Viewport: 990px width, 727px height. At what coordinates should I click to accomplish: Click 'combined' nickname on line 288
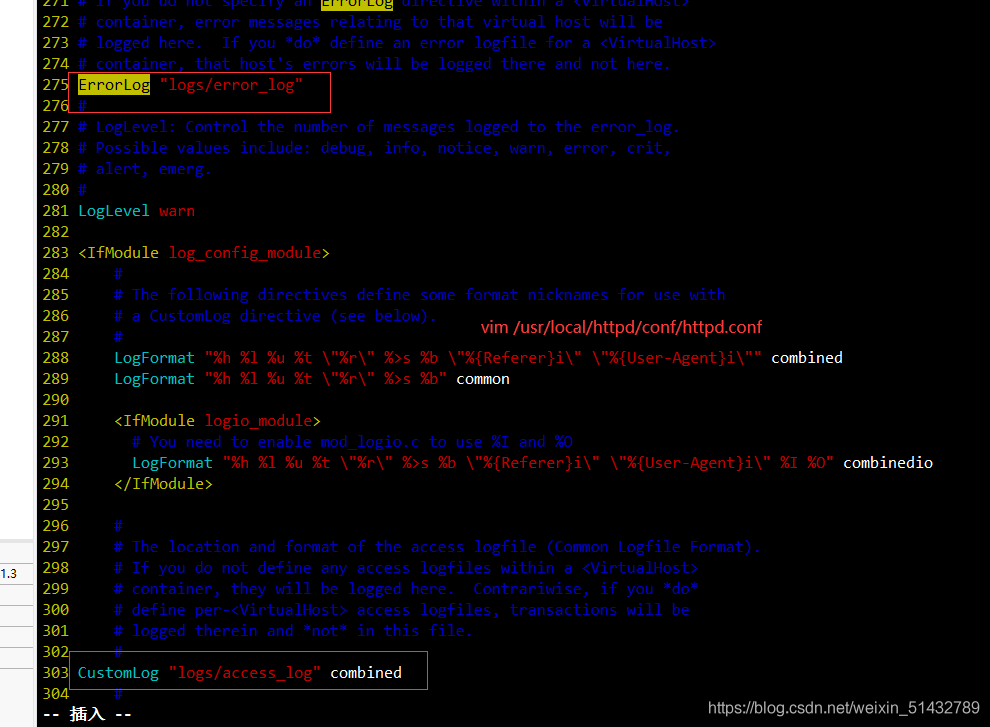(807, 357)
